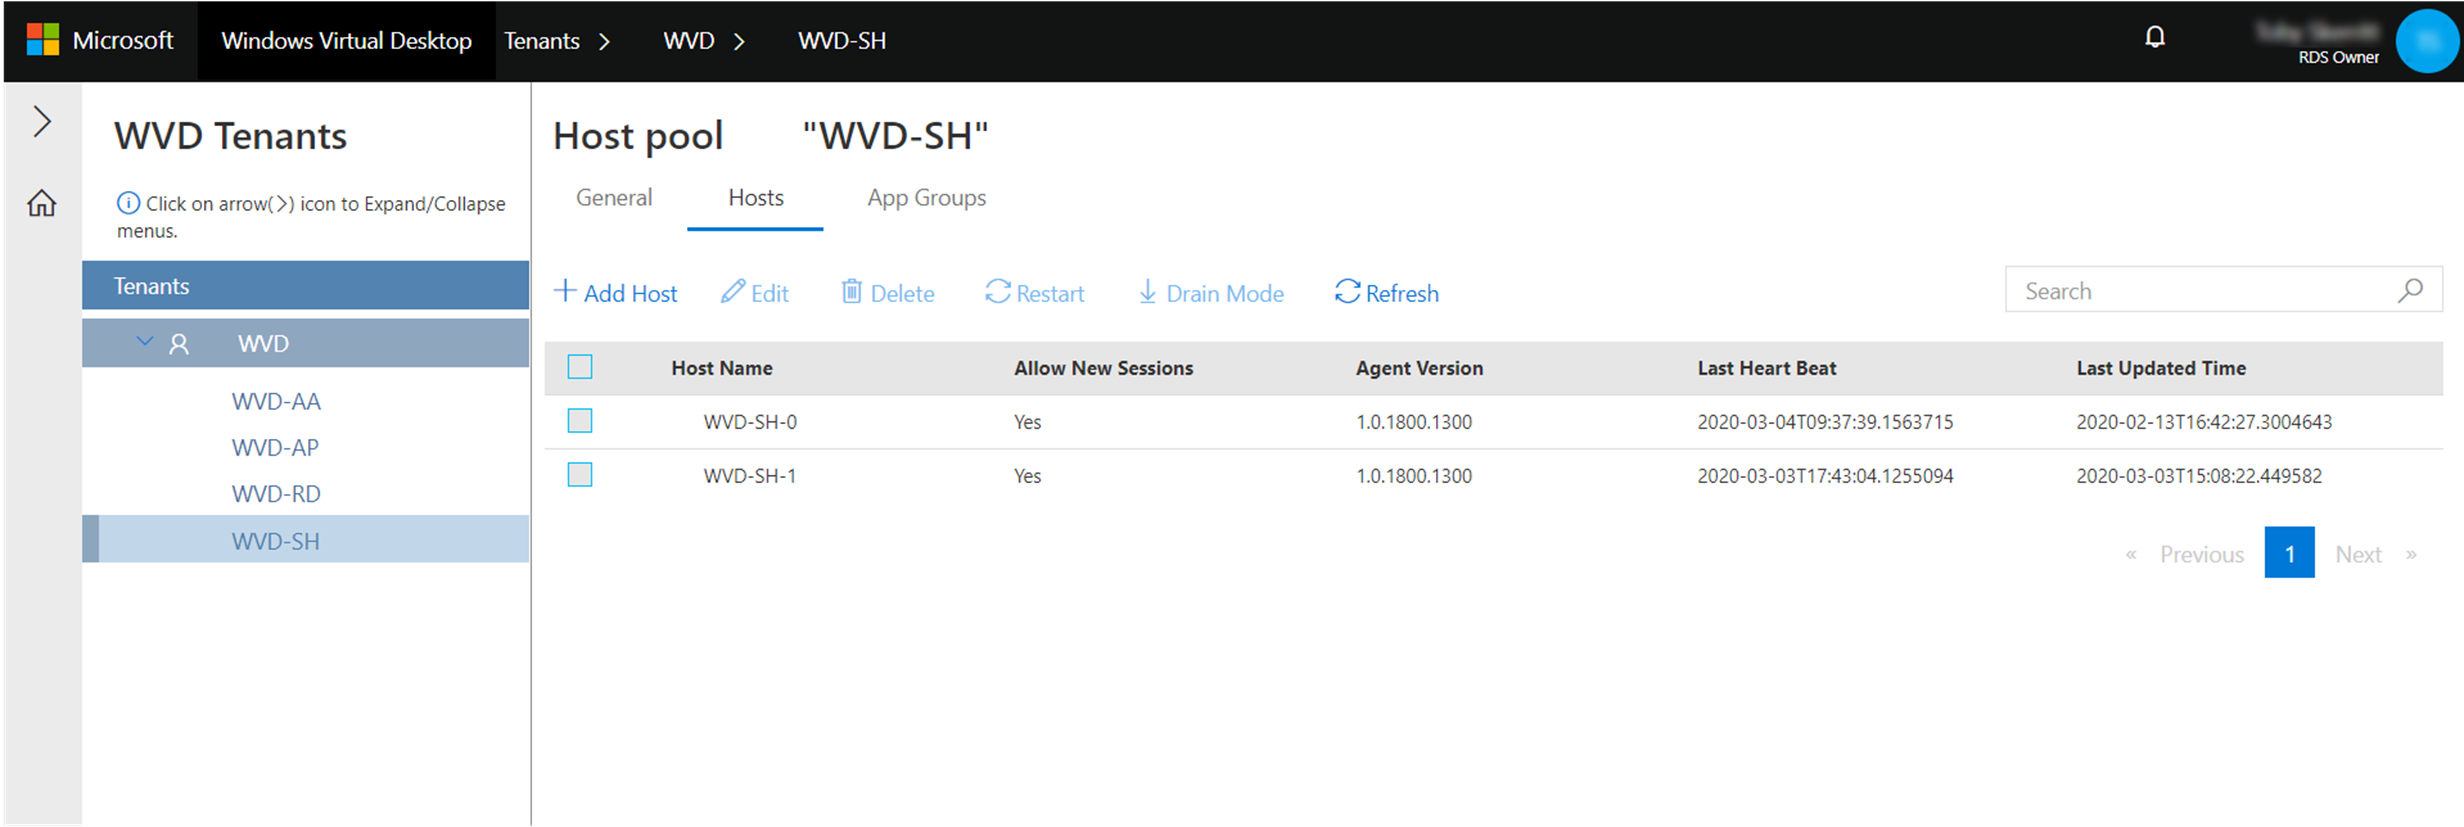
Task: Click the Microsoft logo icon
Action: [x=43, y=40]
